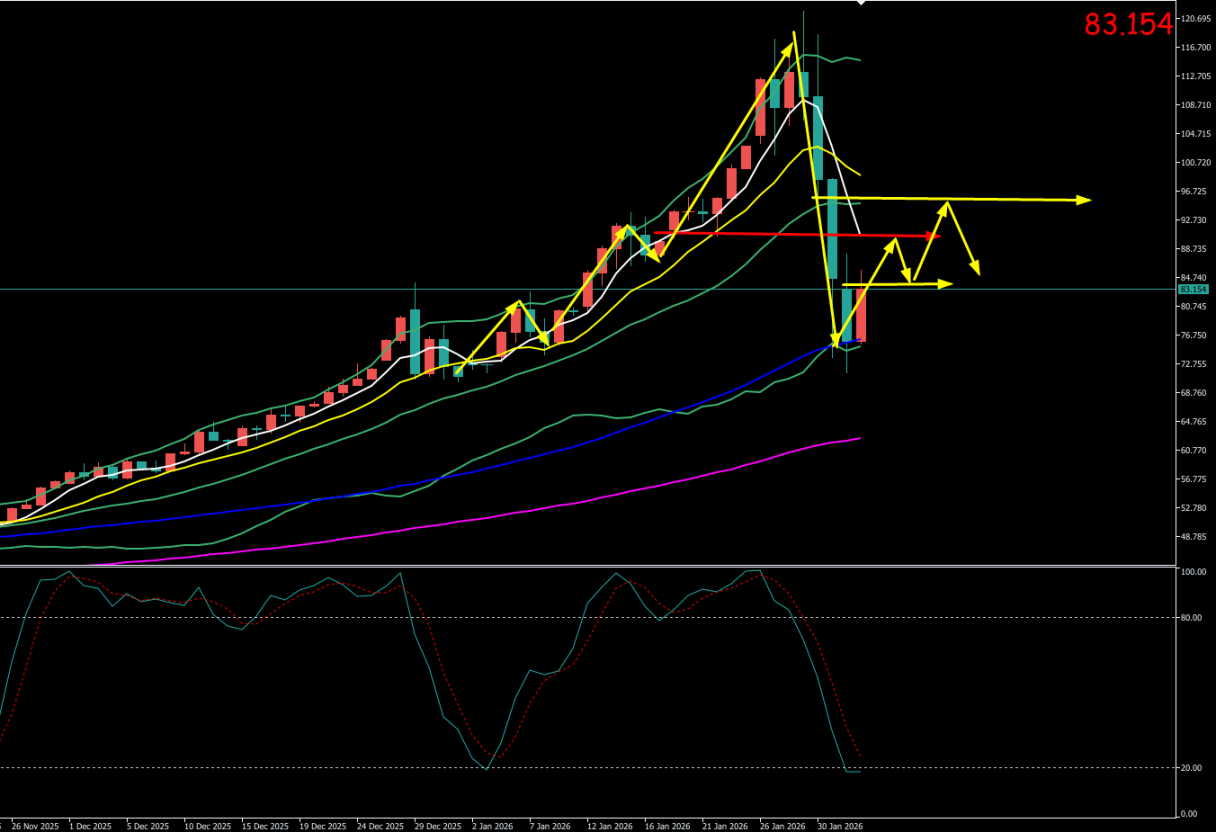This screenshot has height=832, width=1216.
Task: Select the 20.00 oscillator level label
Action: [x=1193, y=768]
